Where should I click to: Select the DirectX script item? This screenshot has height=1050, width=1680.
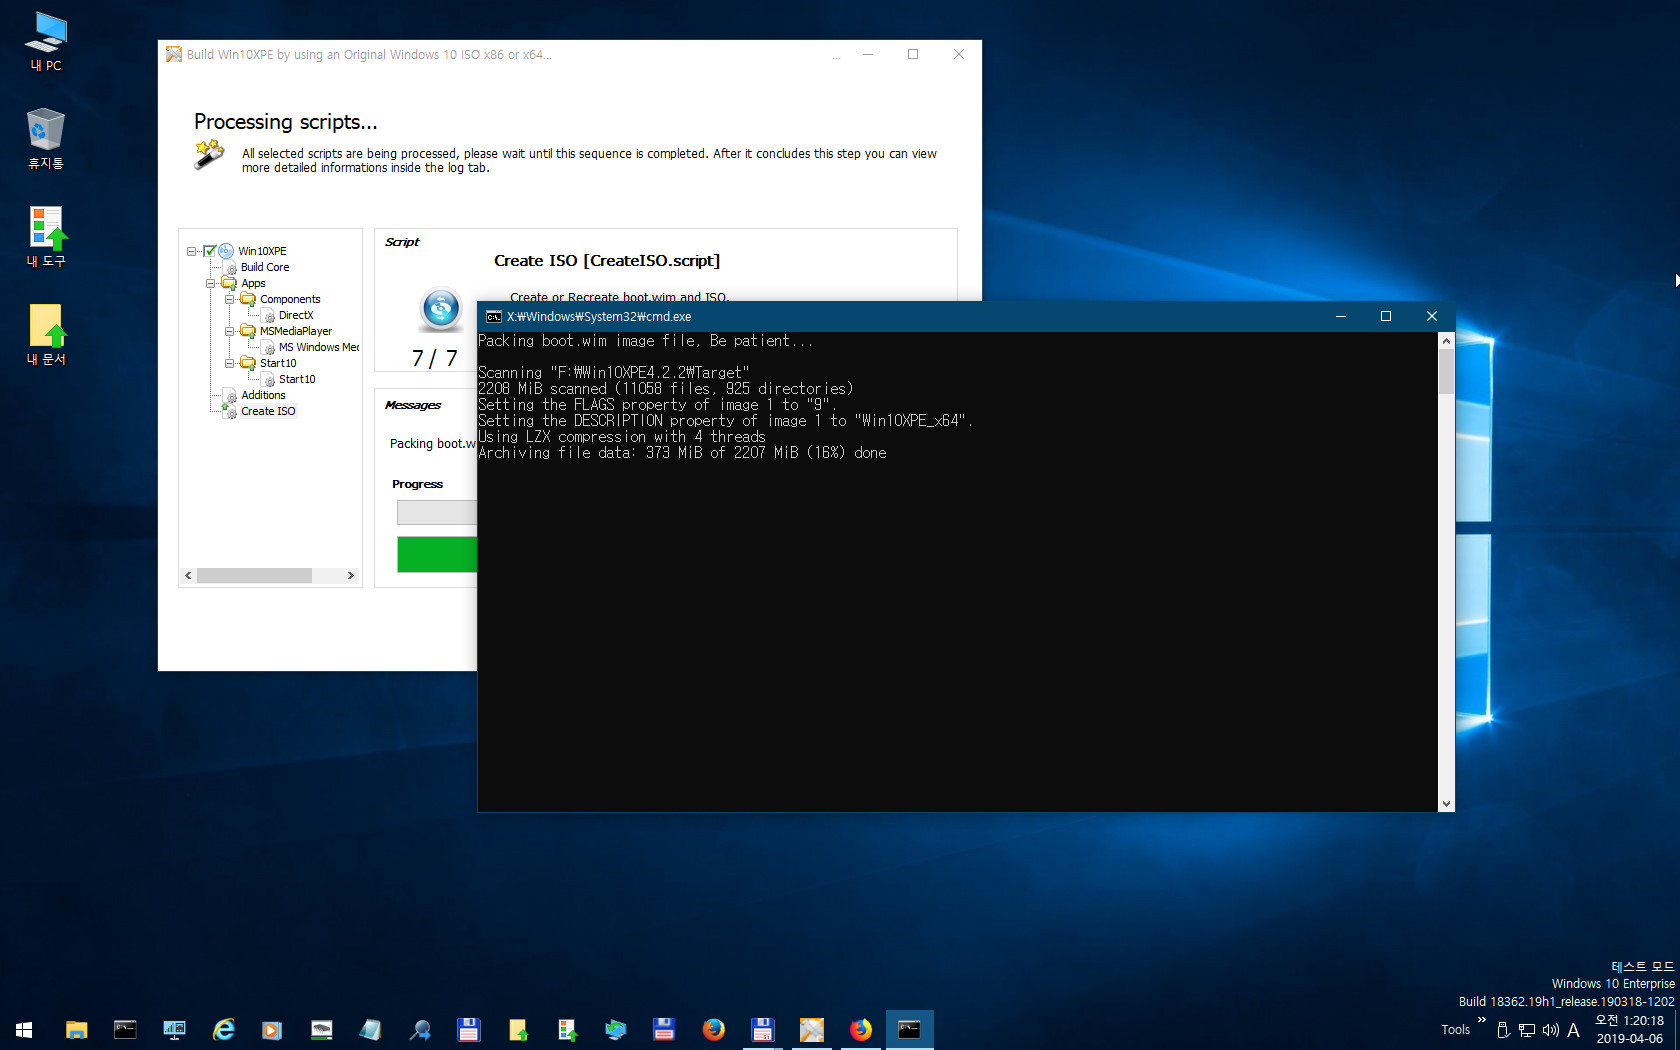(x=296, y=315)
